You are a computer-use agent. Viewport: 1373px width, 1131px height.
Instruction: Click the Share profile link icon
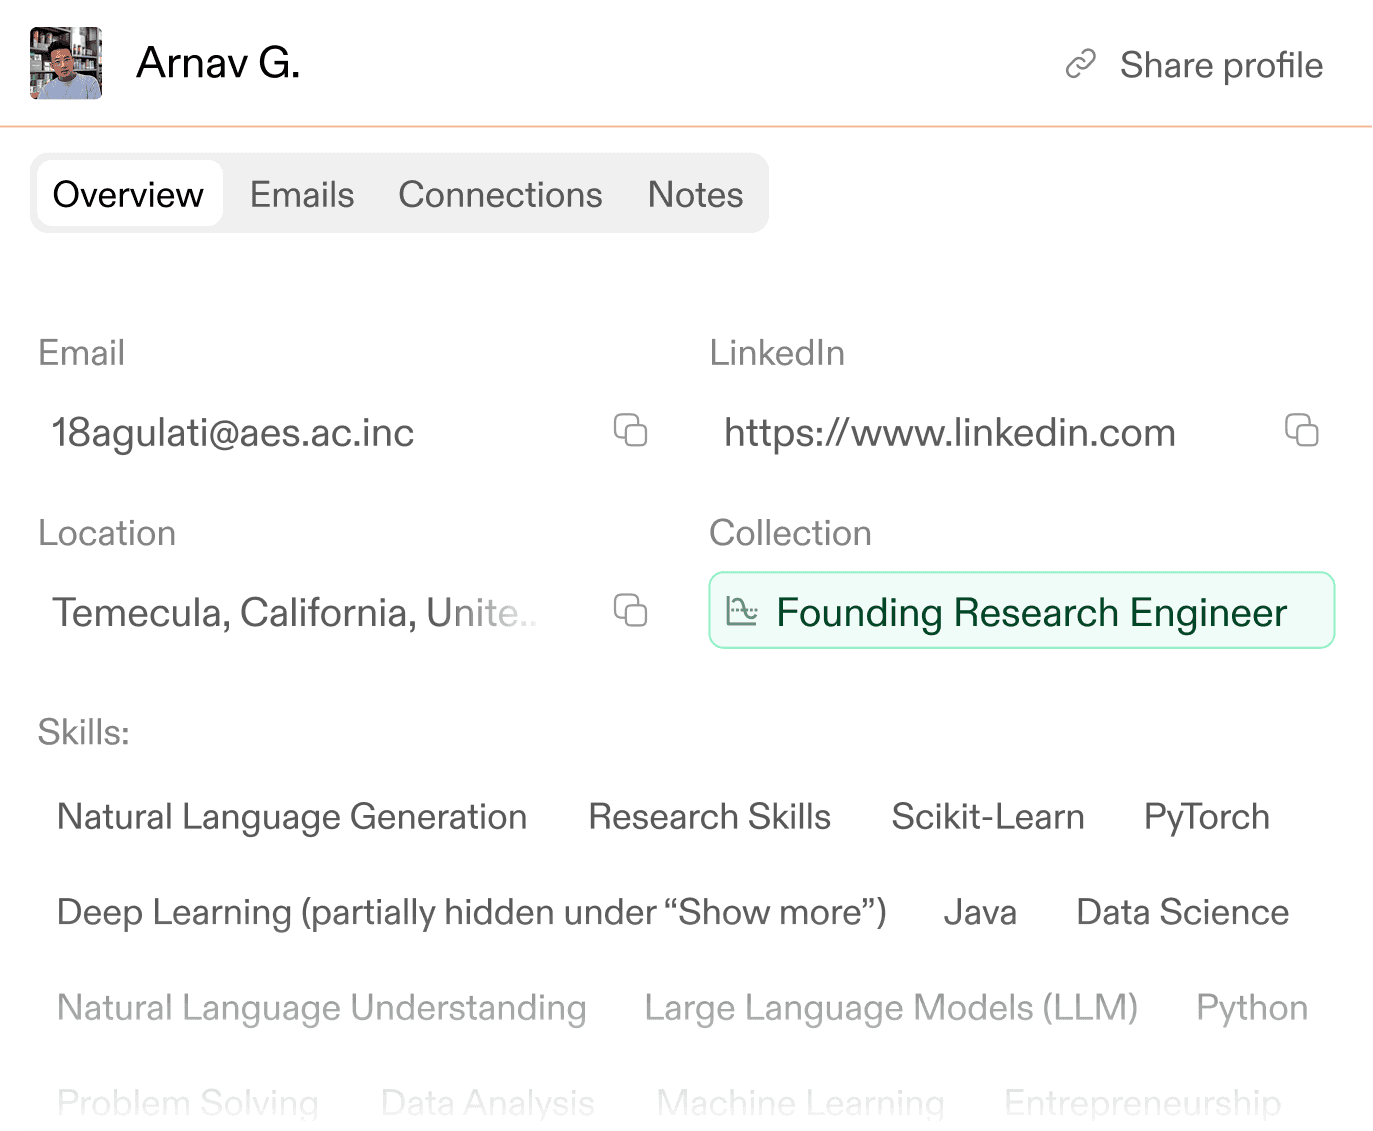point(1081,65)
